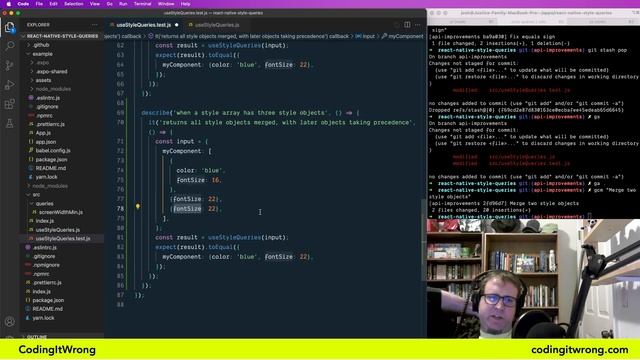Expand the .expo-shared folder
Image resolution: width=640 pixels, height=360 pixels.
click(x=51, y=71)
